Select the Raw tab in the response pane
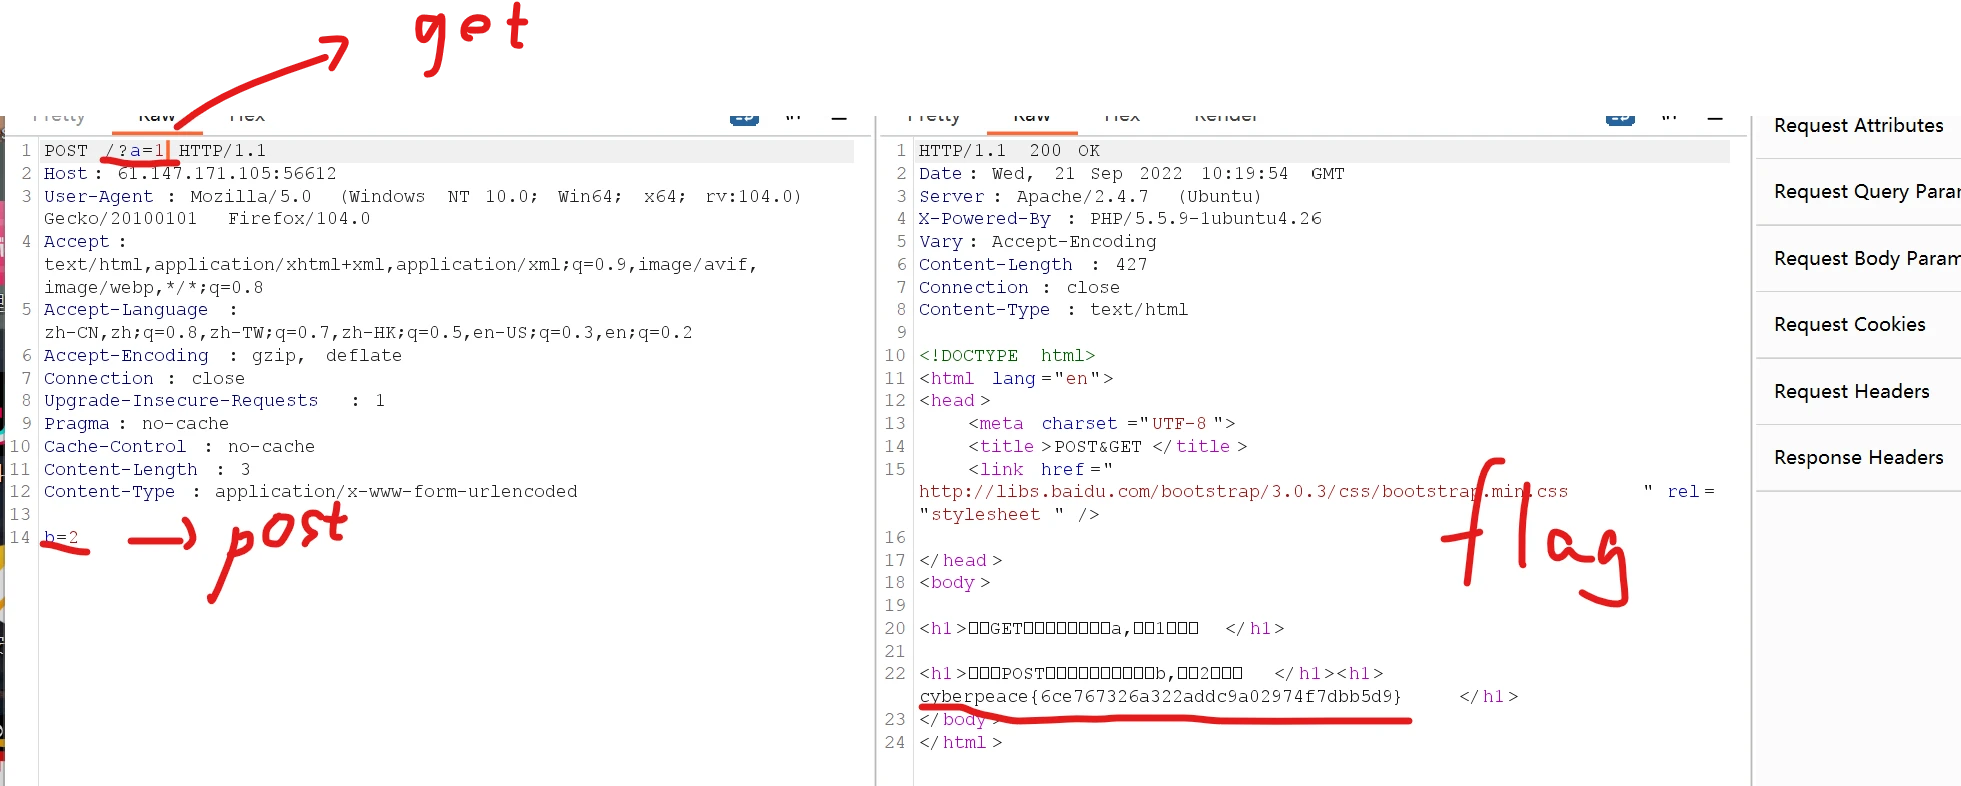Image resolution: width=1961 pixels, height=786 pixels. tap(1031, 118)
